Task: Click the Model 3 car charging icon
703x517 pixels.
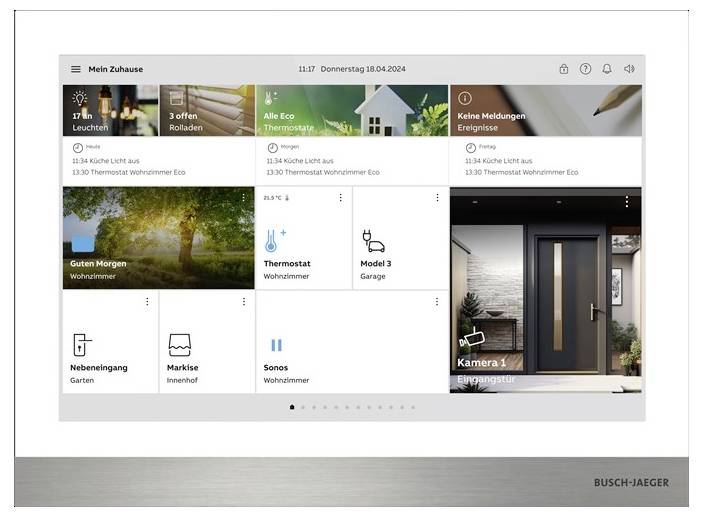Action: 372,241
